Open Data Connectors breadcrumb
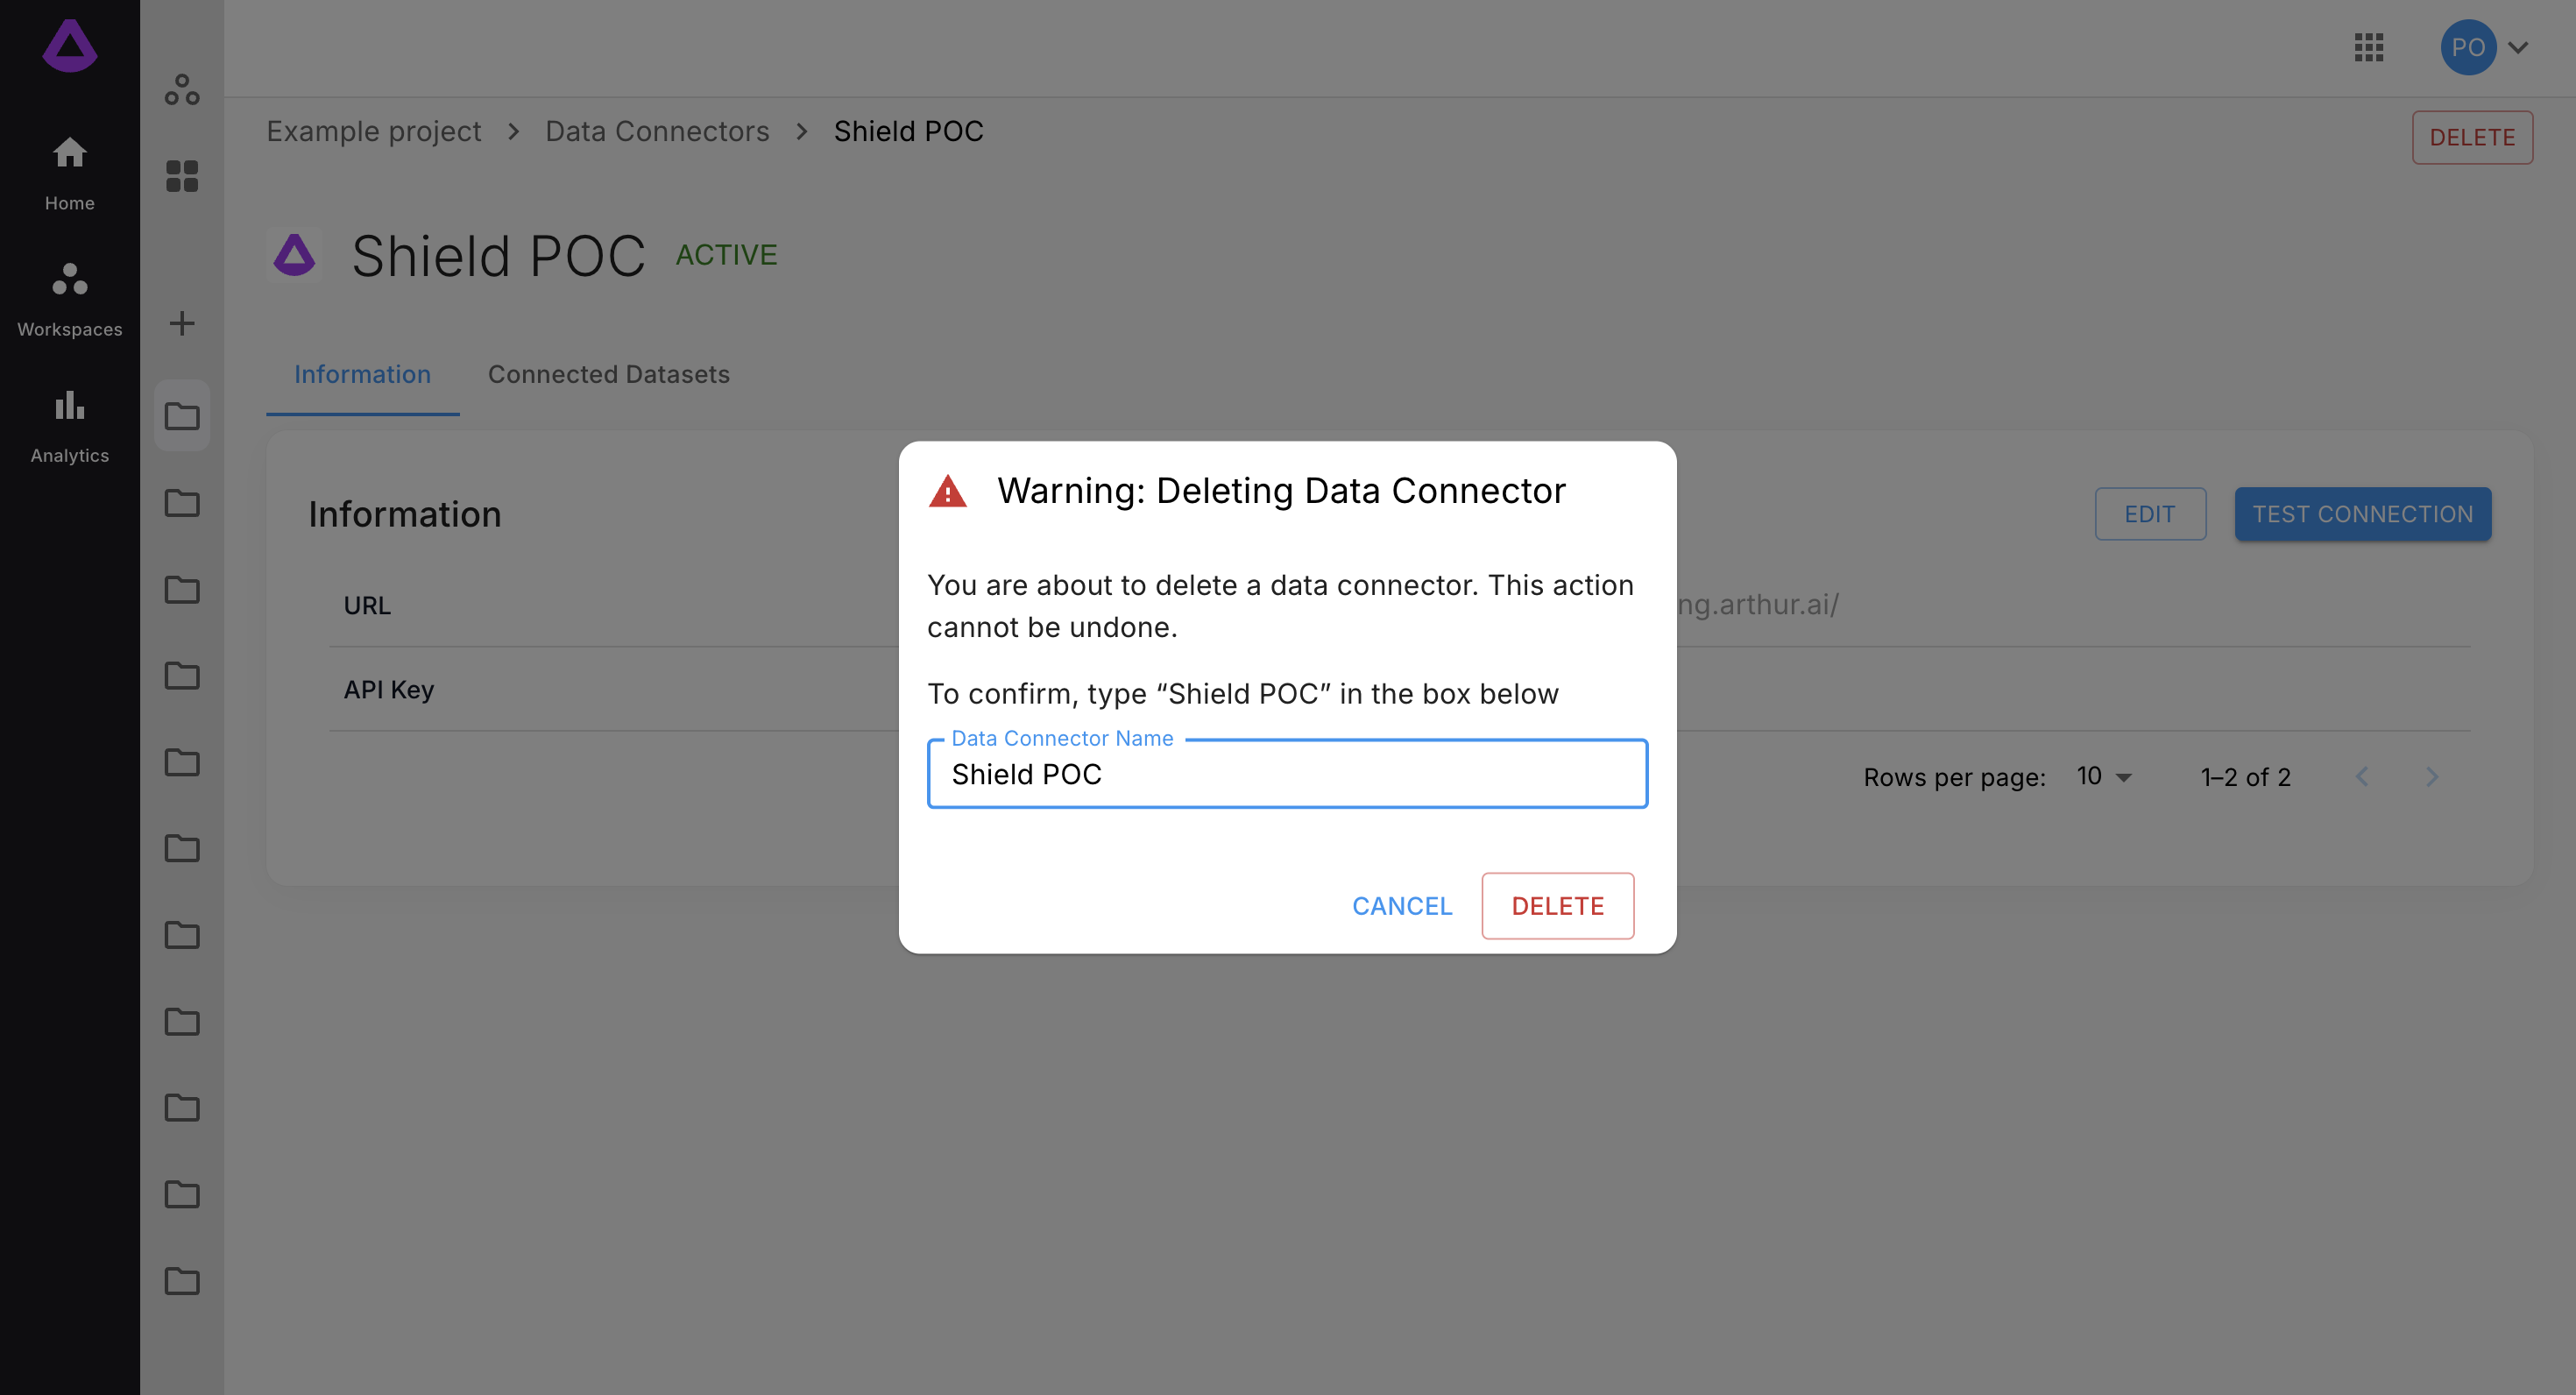This screenshot has width=2576, height=1395. tap(657, 131)
